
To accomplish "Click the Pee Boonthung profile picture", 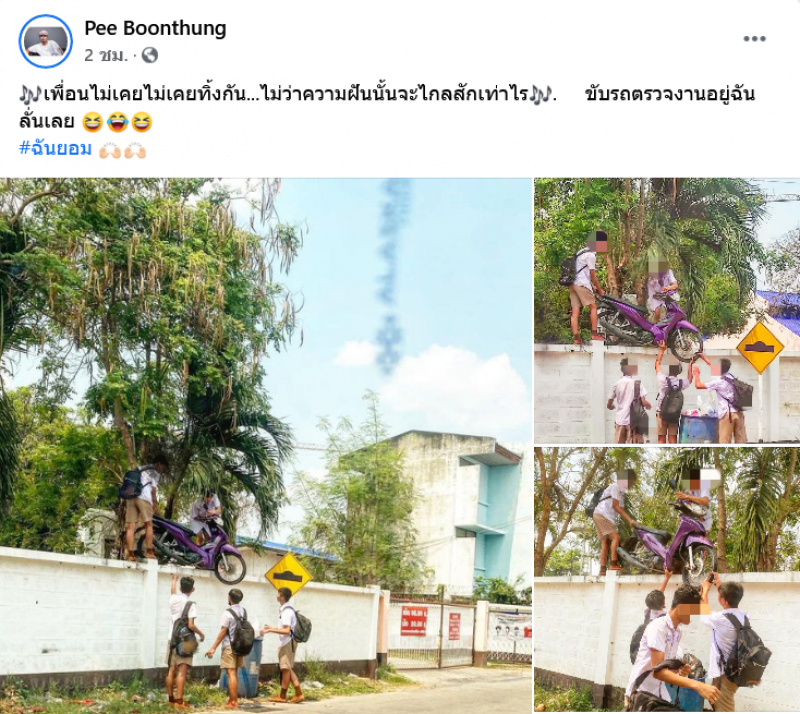I will [x=45, y=41].
